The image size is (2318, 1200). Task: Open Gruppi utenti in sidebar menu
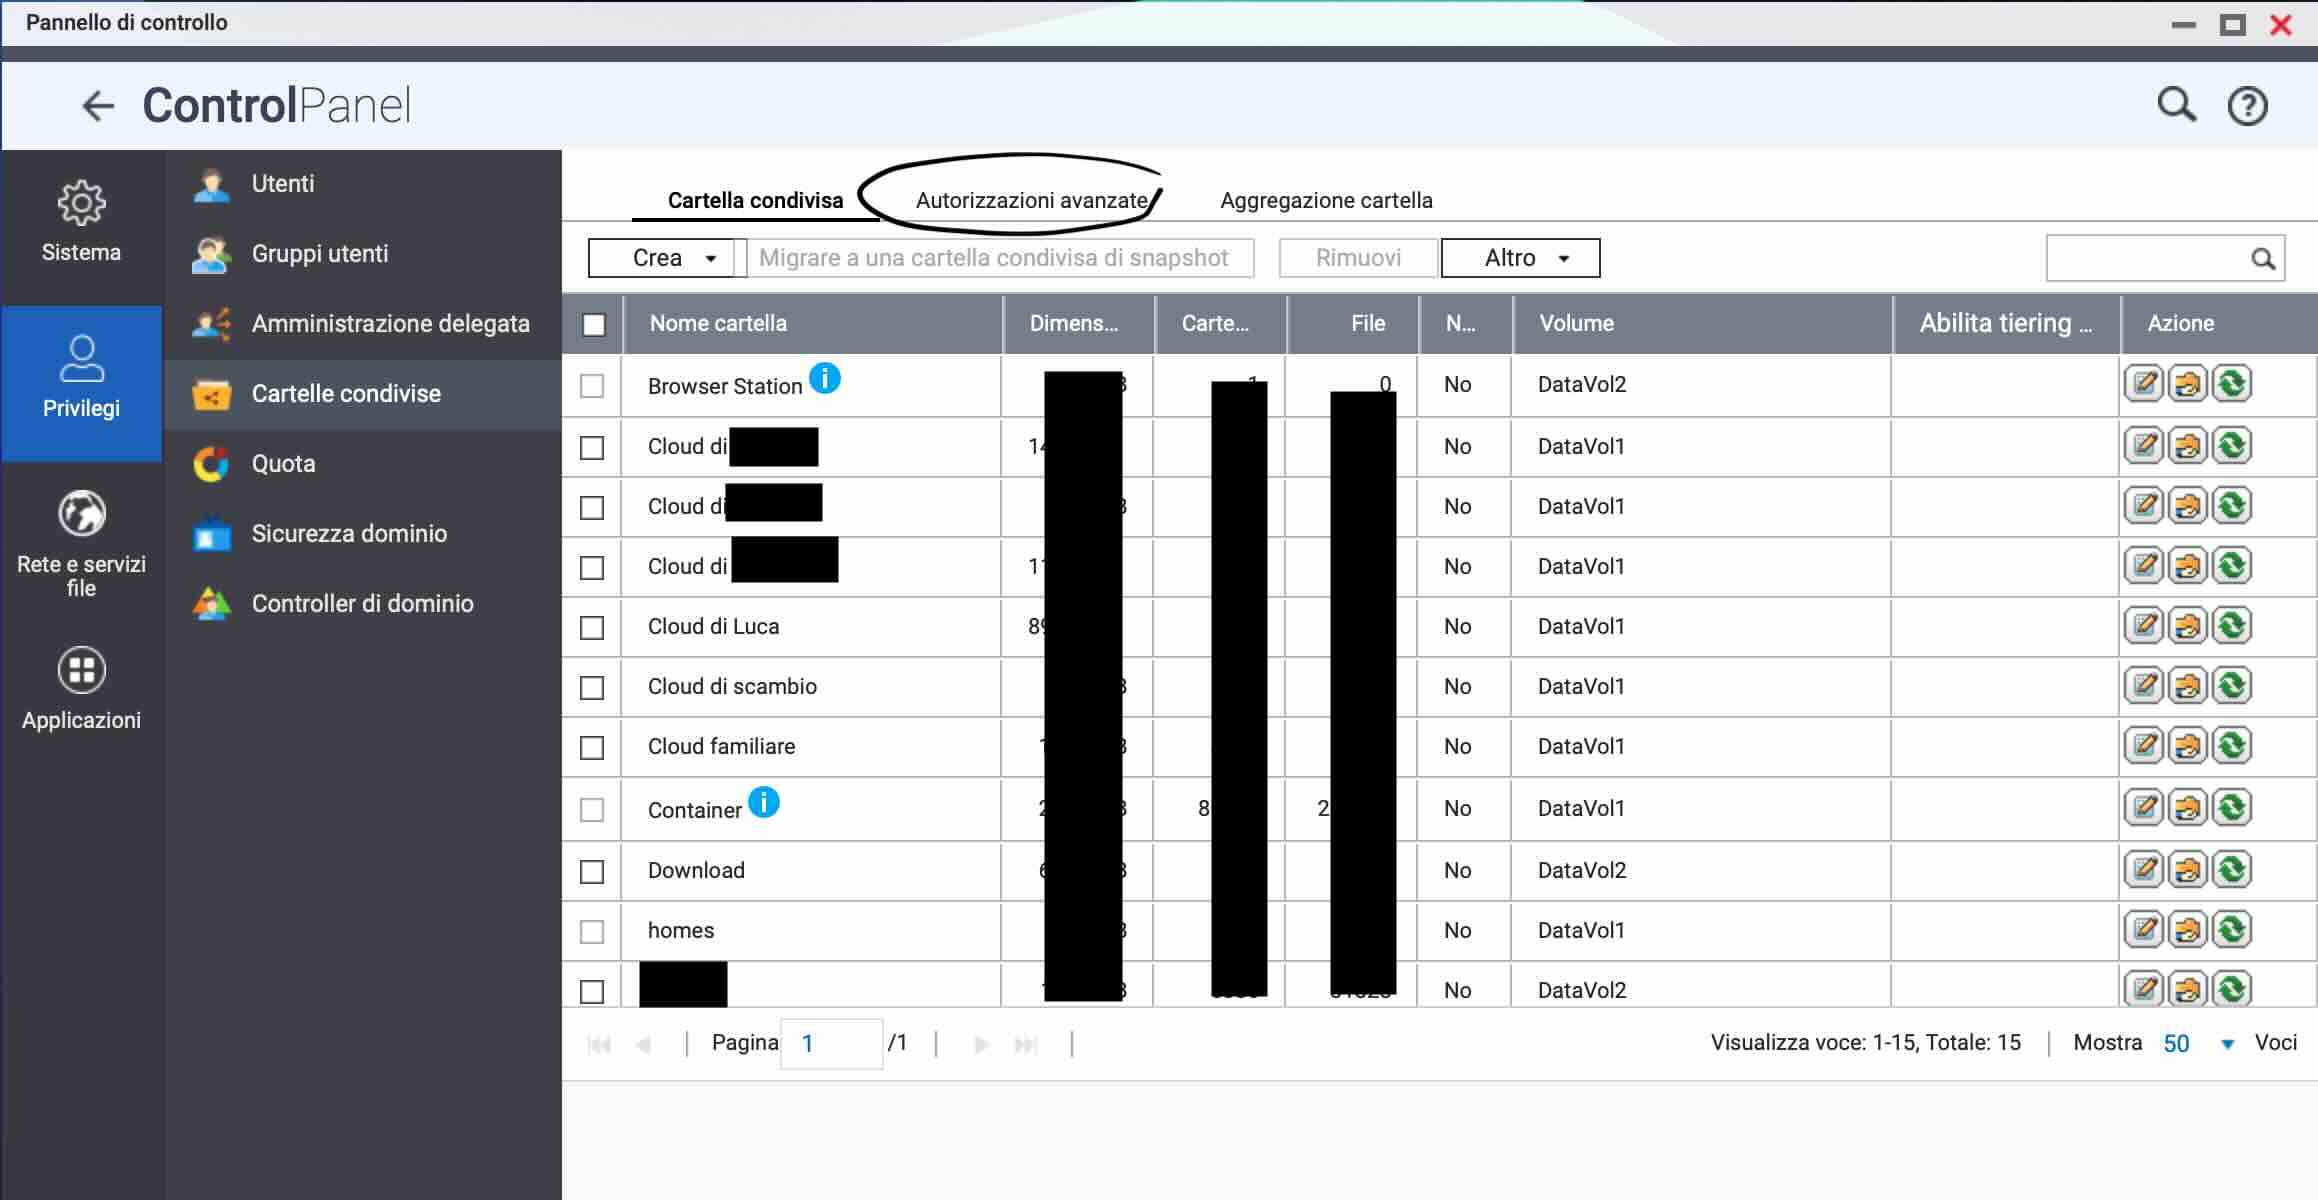point(319,254)
